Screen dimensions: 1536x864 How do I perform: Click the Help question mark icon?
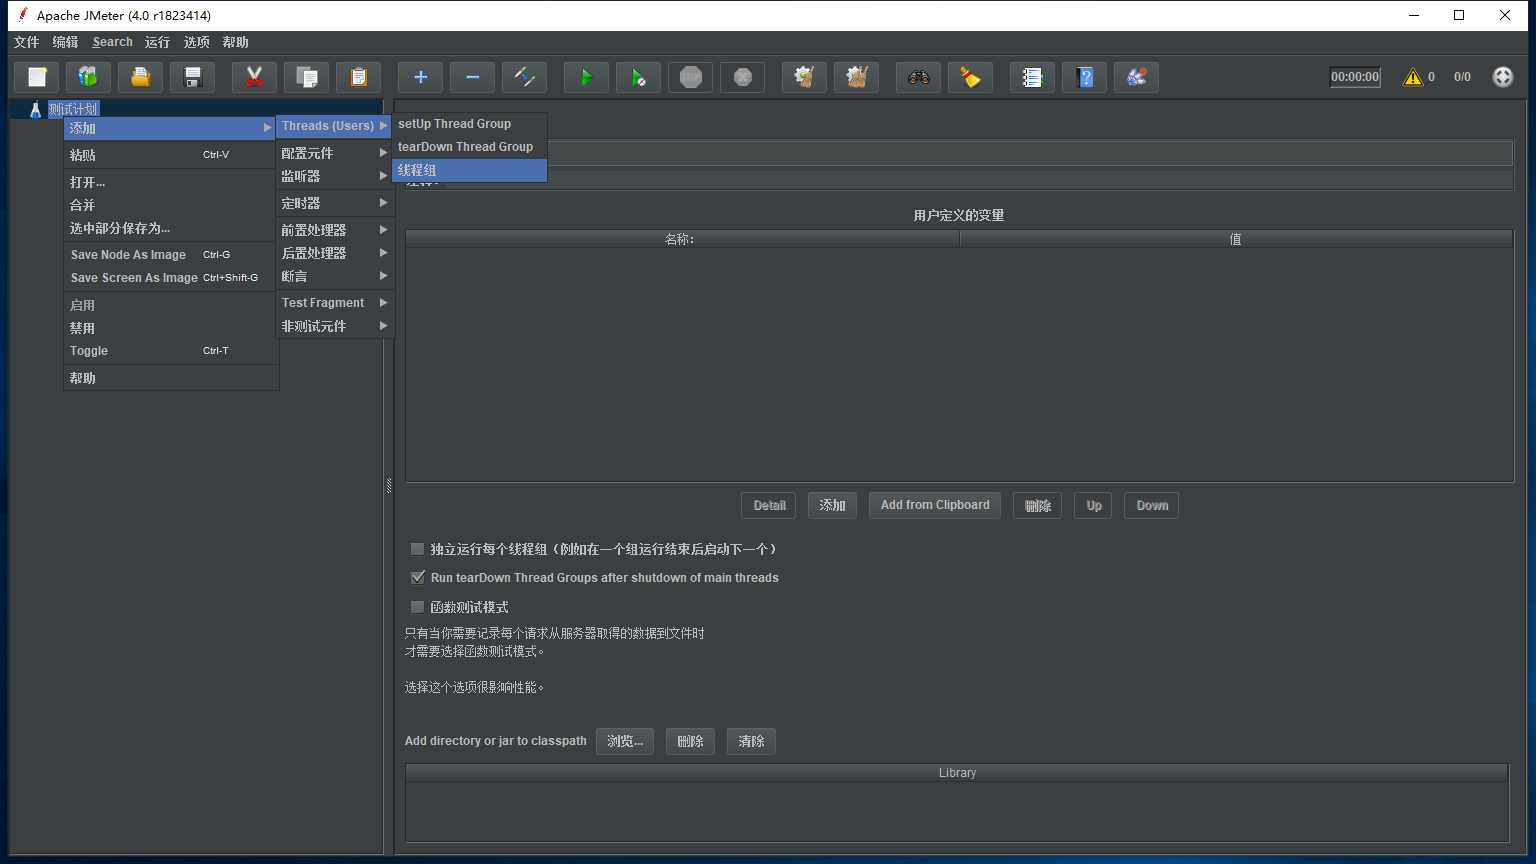tap(1085, 77)
